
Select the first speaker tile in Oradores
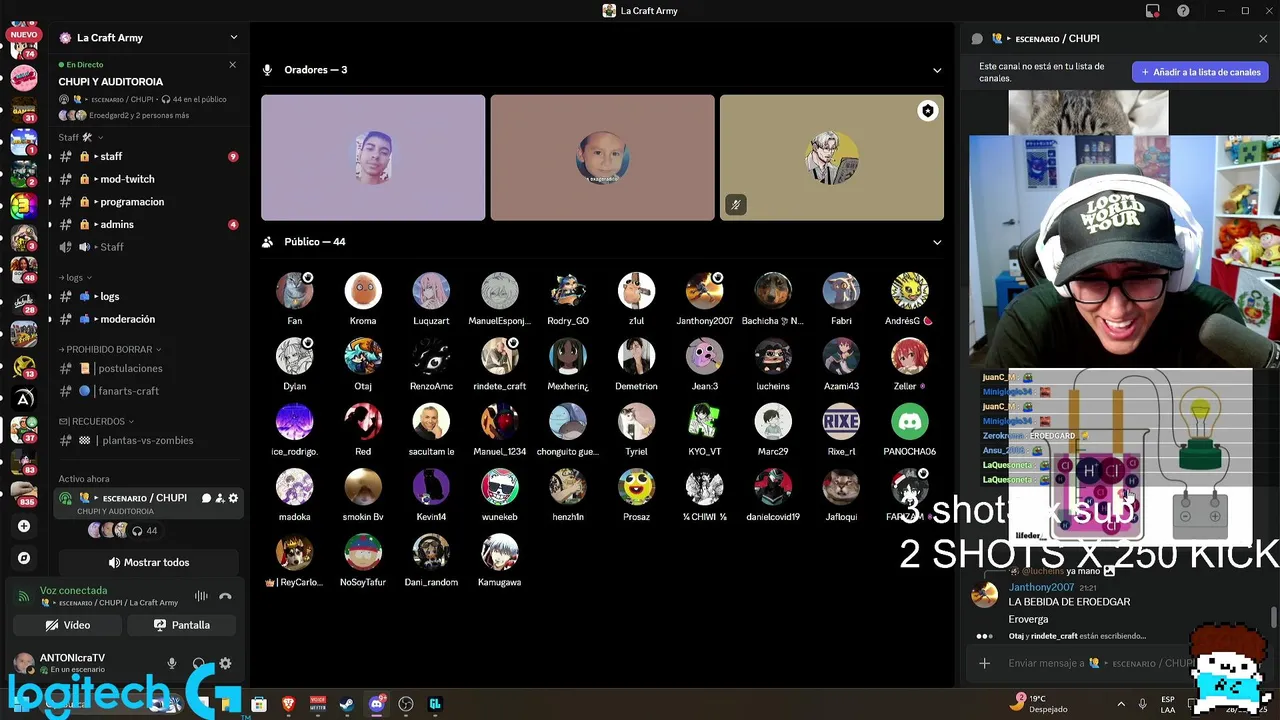click(373, 158)
